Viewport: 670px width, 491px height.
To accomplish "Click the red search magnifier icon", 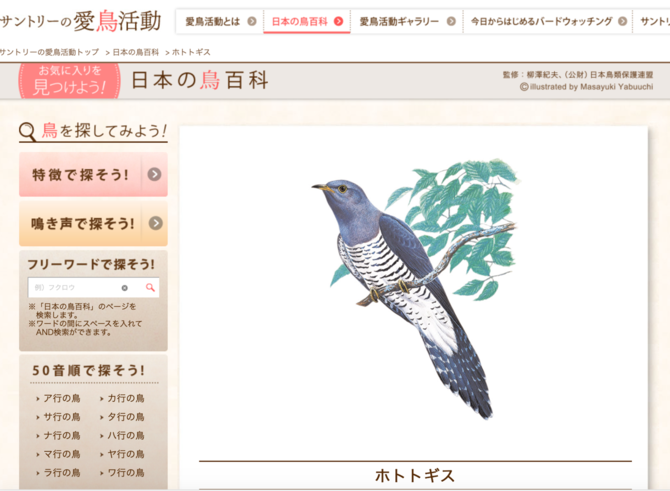I will pyautogui.click(x=150, y=288).
